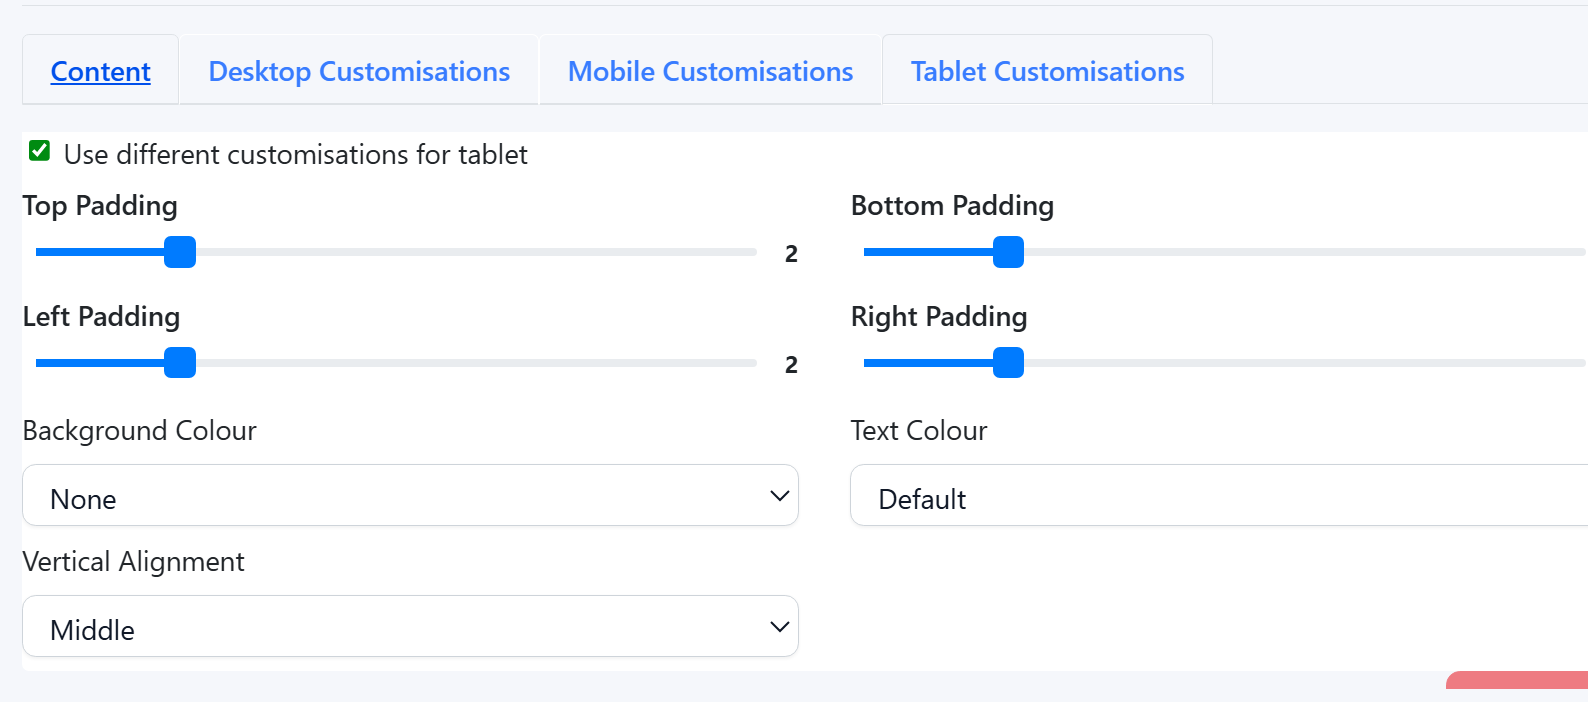Click the Background Colour dropdown chevron arrow
Viewport: 1588px width, 702px height.
[780, 496]
